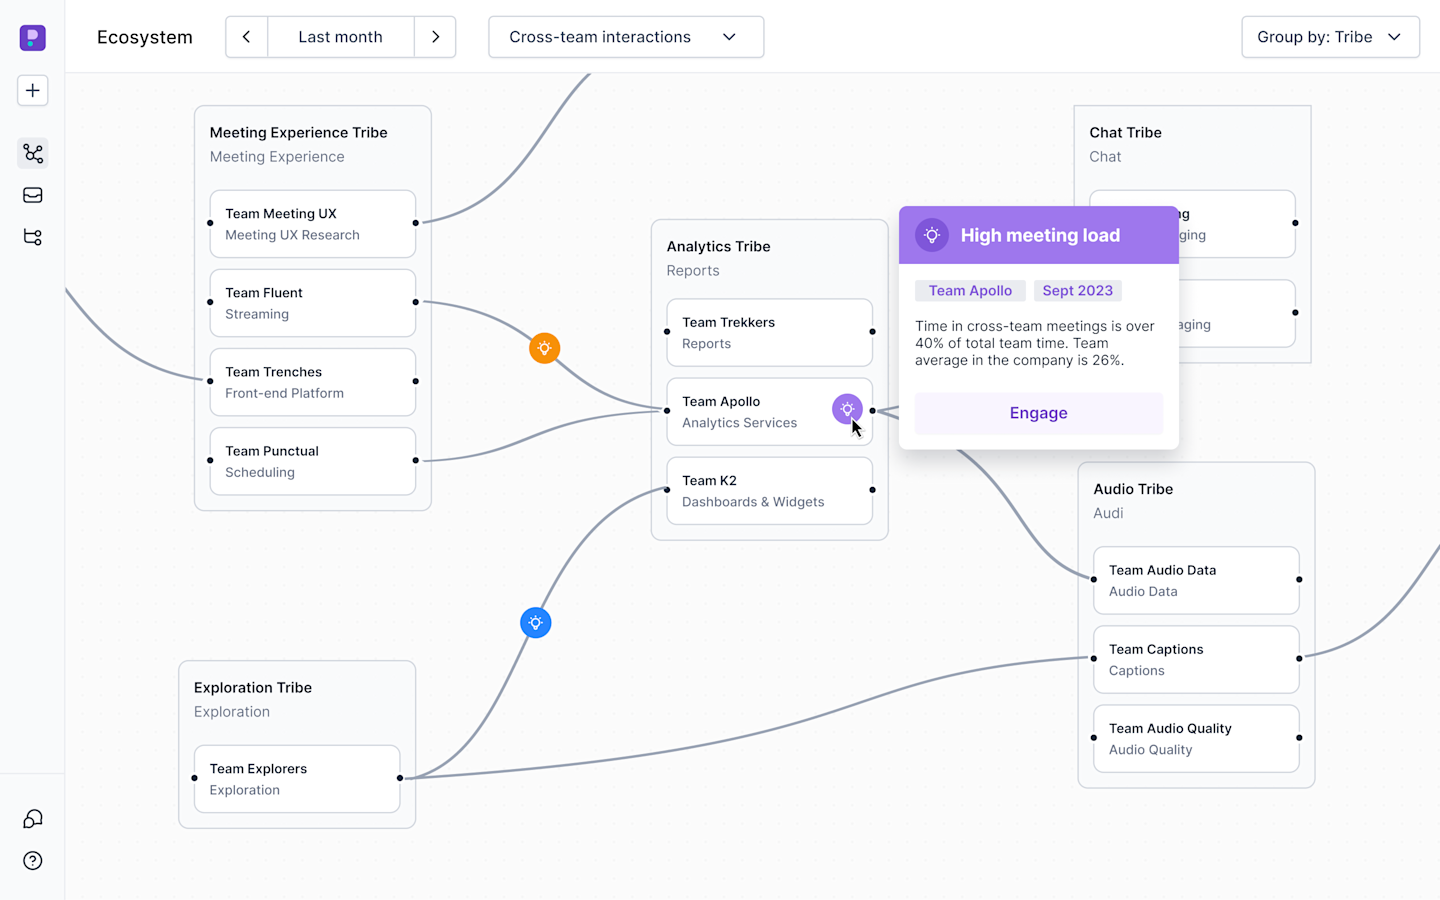This screenshot has height=900, width=1440.
Task: Click the purple insight badge on Team Apollo
Action: click(x=847, y=409)
